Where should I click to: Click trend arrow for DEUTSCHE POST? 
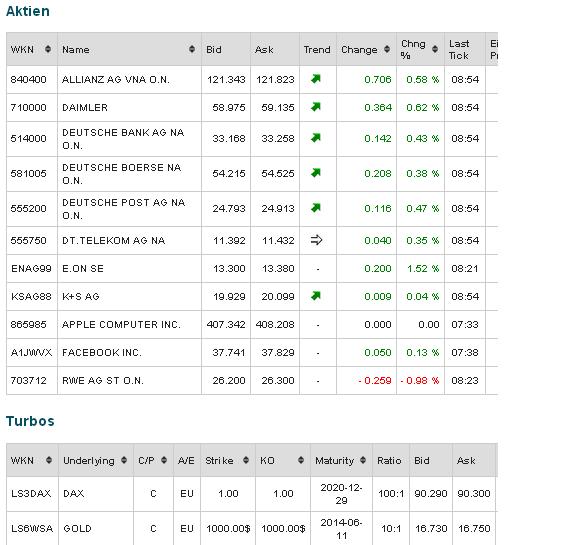click(316, 208)
